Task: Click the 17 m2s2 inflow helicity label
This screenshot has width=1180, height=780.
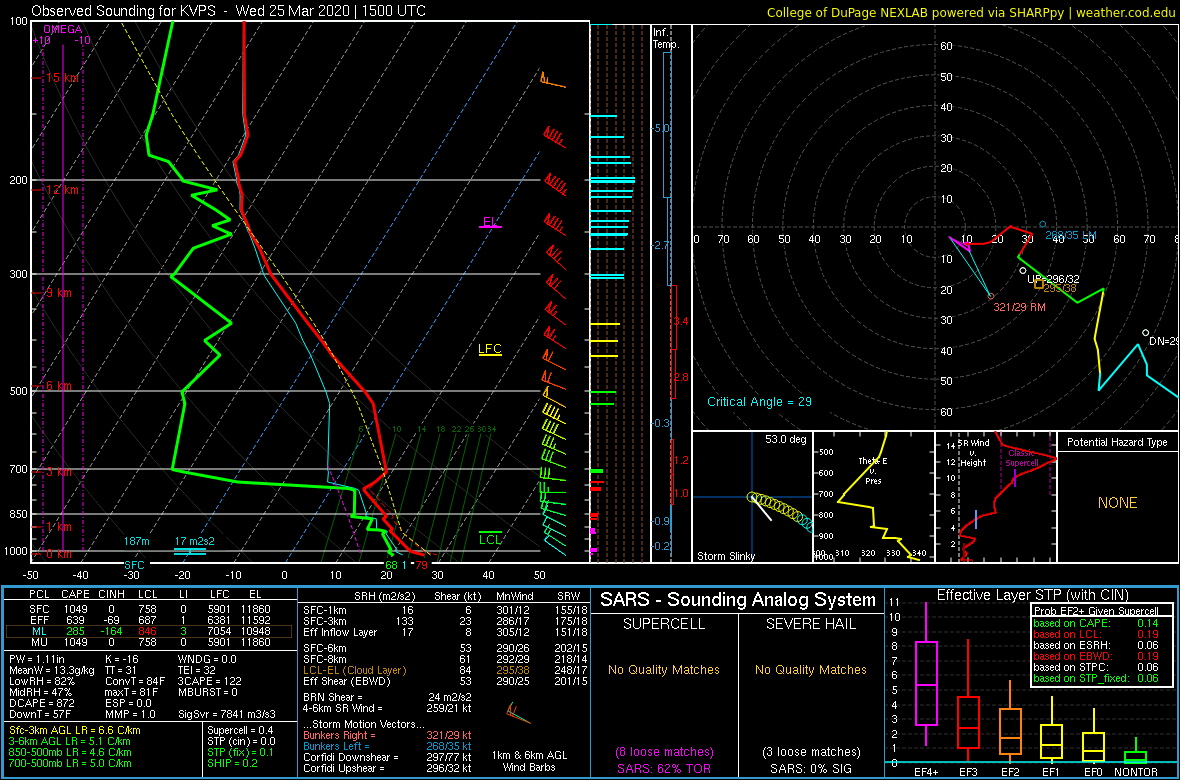Action: click(194, 541)
